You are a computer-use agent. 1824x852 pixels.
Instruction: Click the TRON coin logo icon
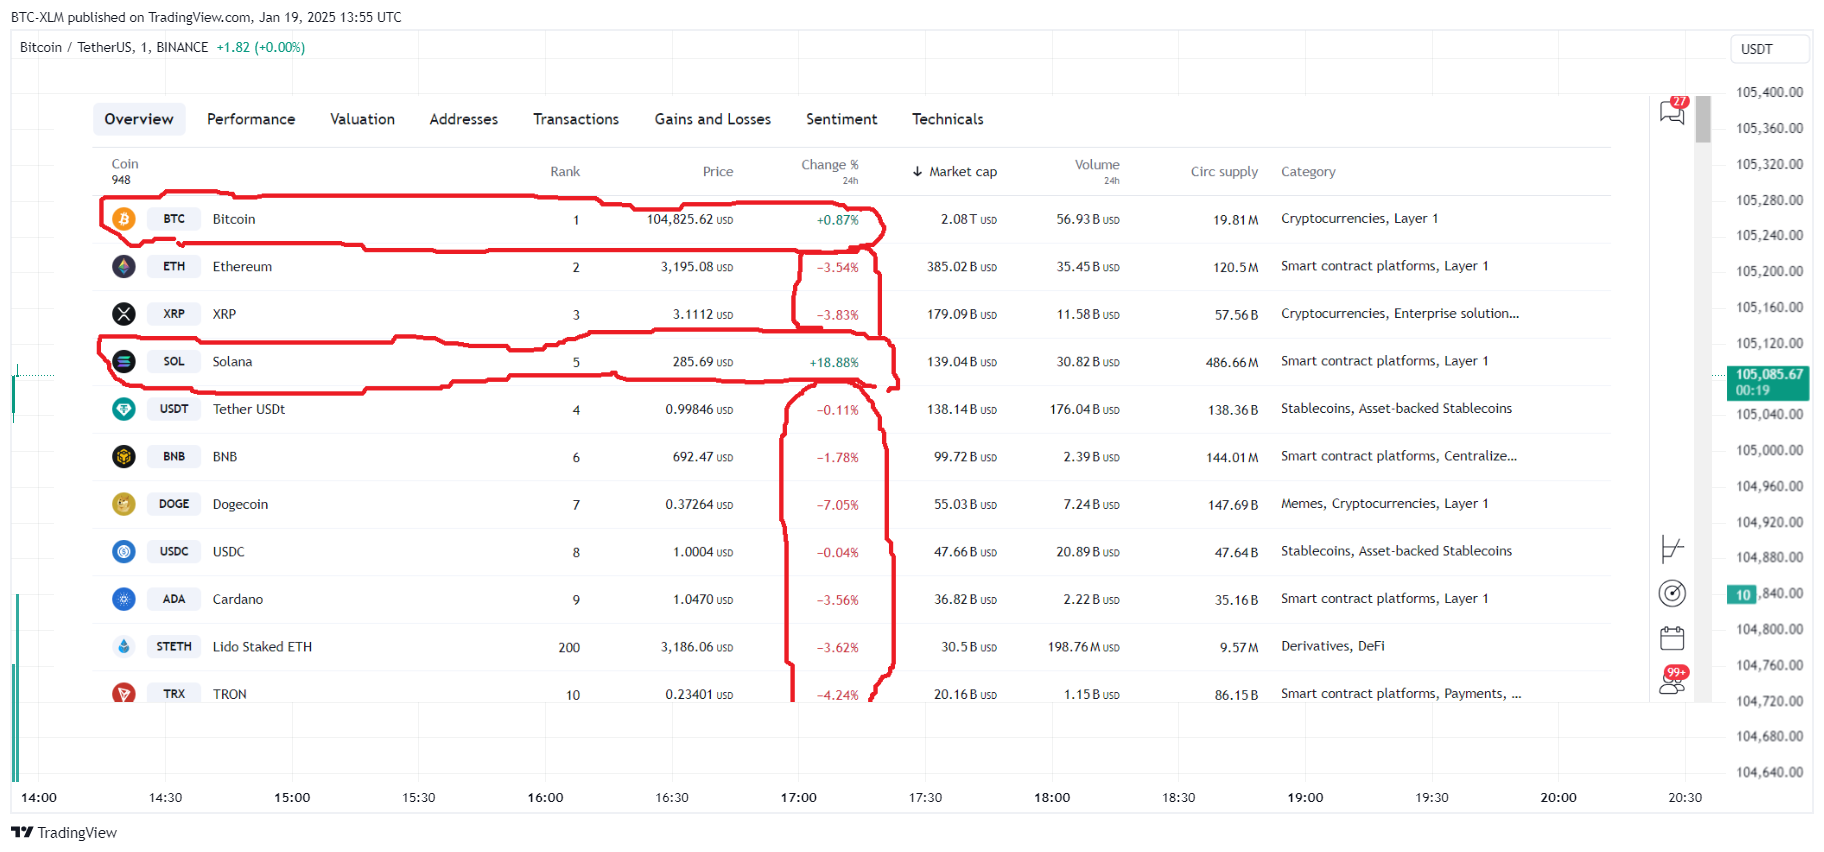(124, 693)
